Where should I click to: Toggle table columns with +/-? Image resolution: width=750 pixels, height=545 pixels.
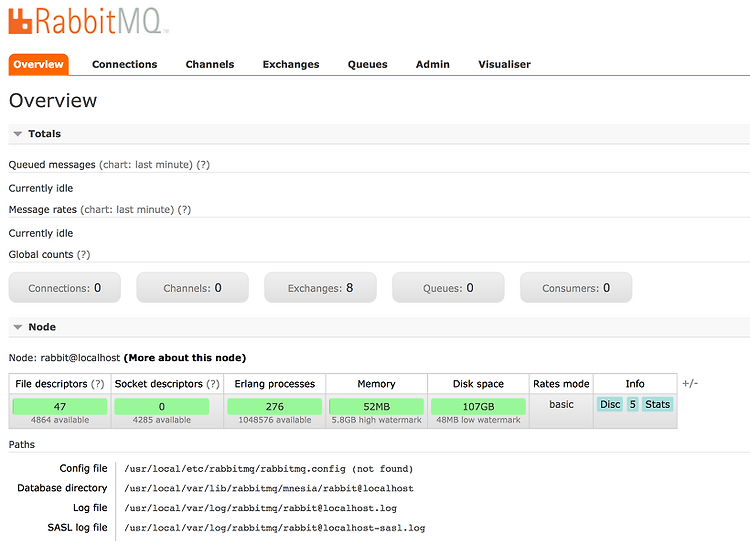(x=690, y=383)
